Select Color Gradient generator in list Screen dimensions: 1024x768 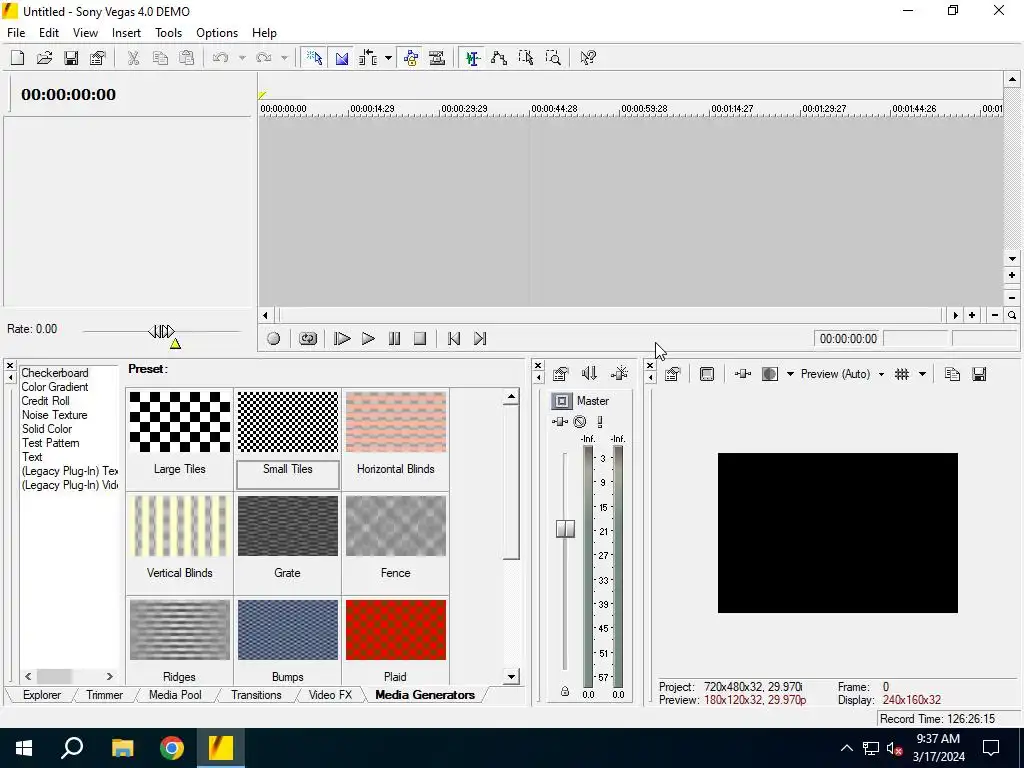pyautogui.click(x=55, y=387)
